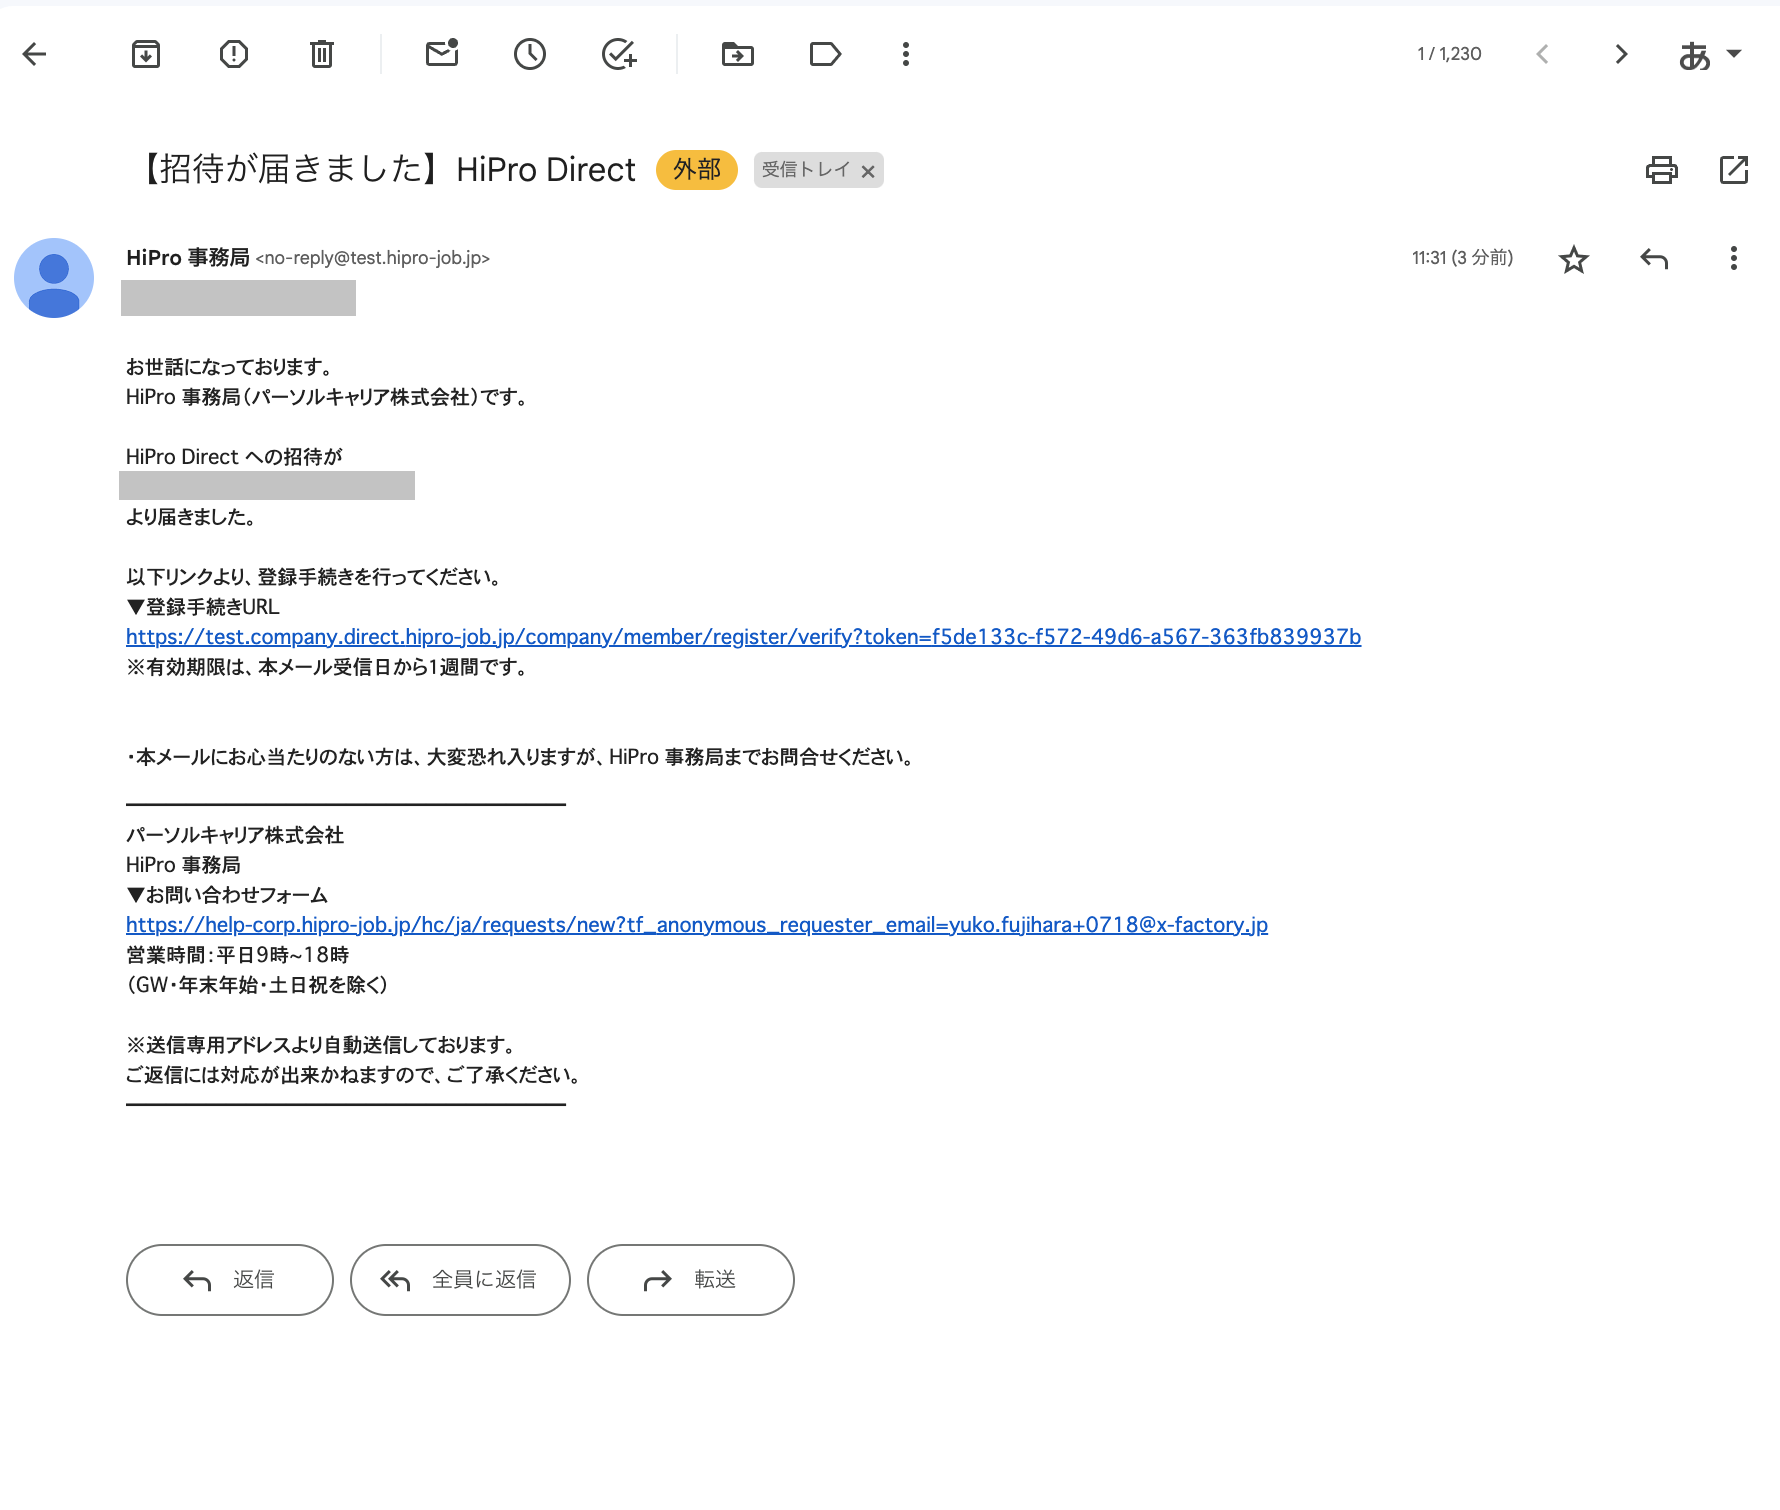1780x1510 pixels.
Task: Open the toolbar overflow menu
Action: coord(905,54)
